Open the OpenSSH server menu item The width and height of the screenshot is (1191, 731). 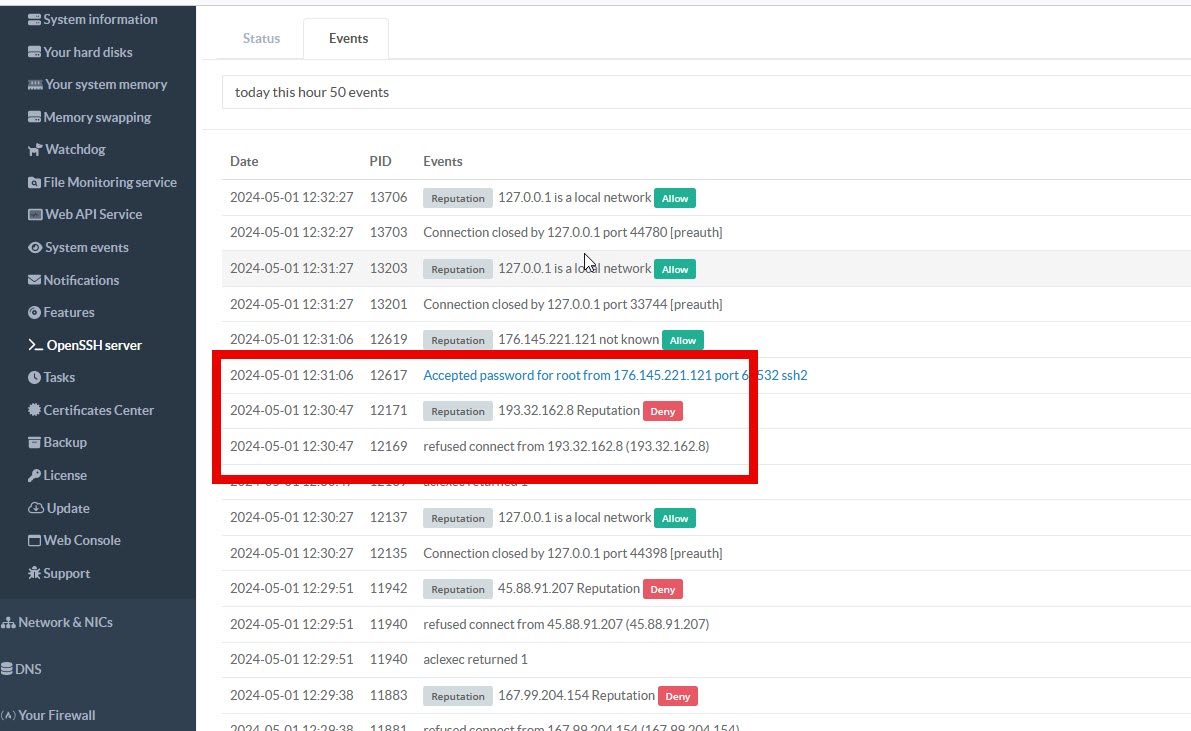94,346
